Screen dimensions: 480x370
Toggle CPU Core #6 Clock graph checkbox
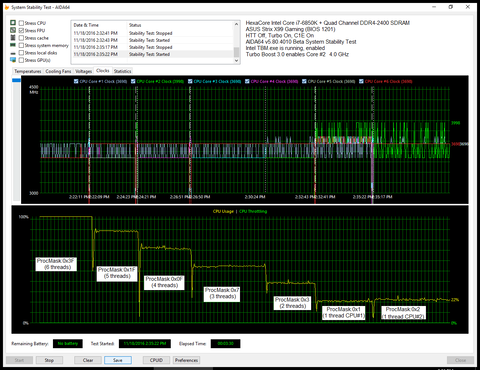point(361,81)
